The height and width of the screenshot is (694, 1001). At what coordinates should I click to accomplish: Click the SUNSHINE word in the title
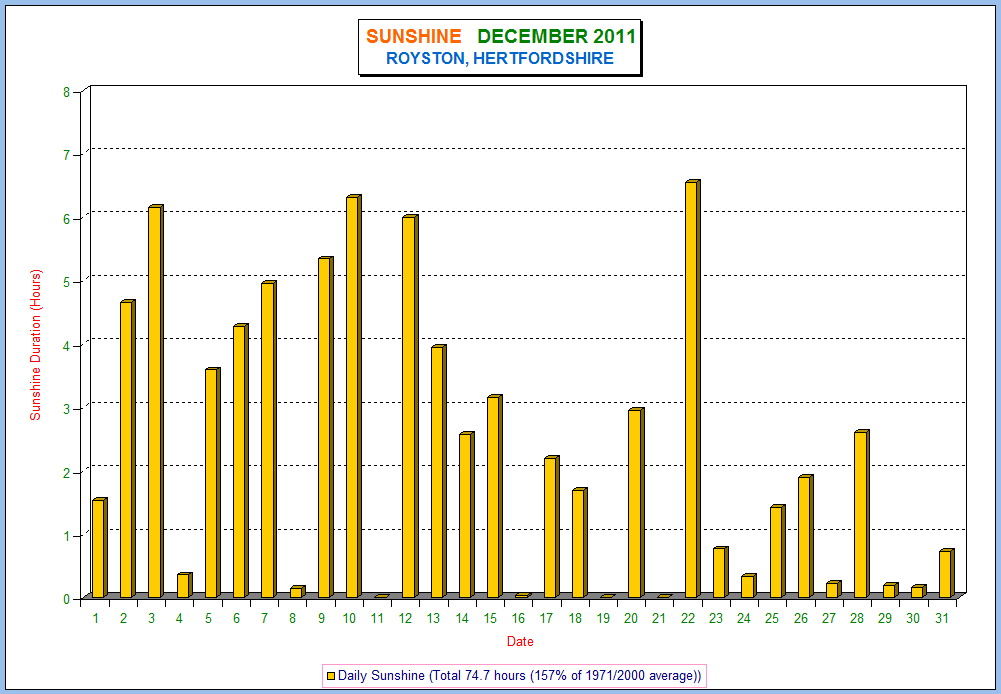(414, 36)
